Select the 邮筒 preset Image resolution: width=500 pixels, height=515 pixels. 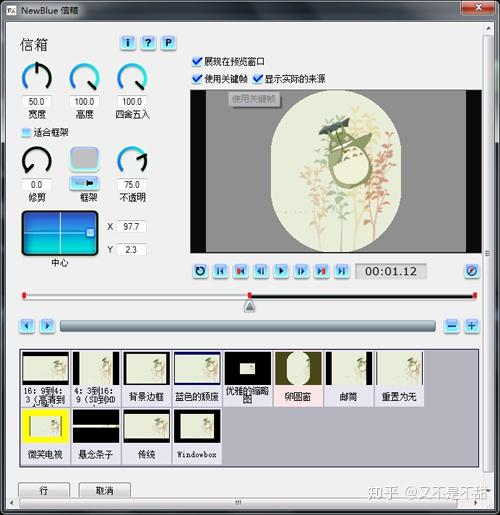349,379
